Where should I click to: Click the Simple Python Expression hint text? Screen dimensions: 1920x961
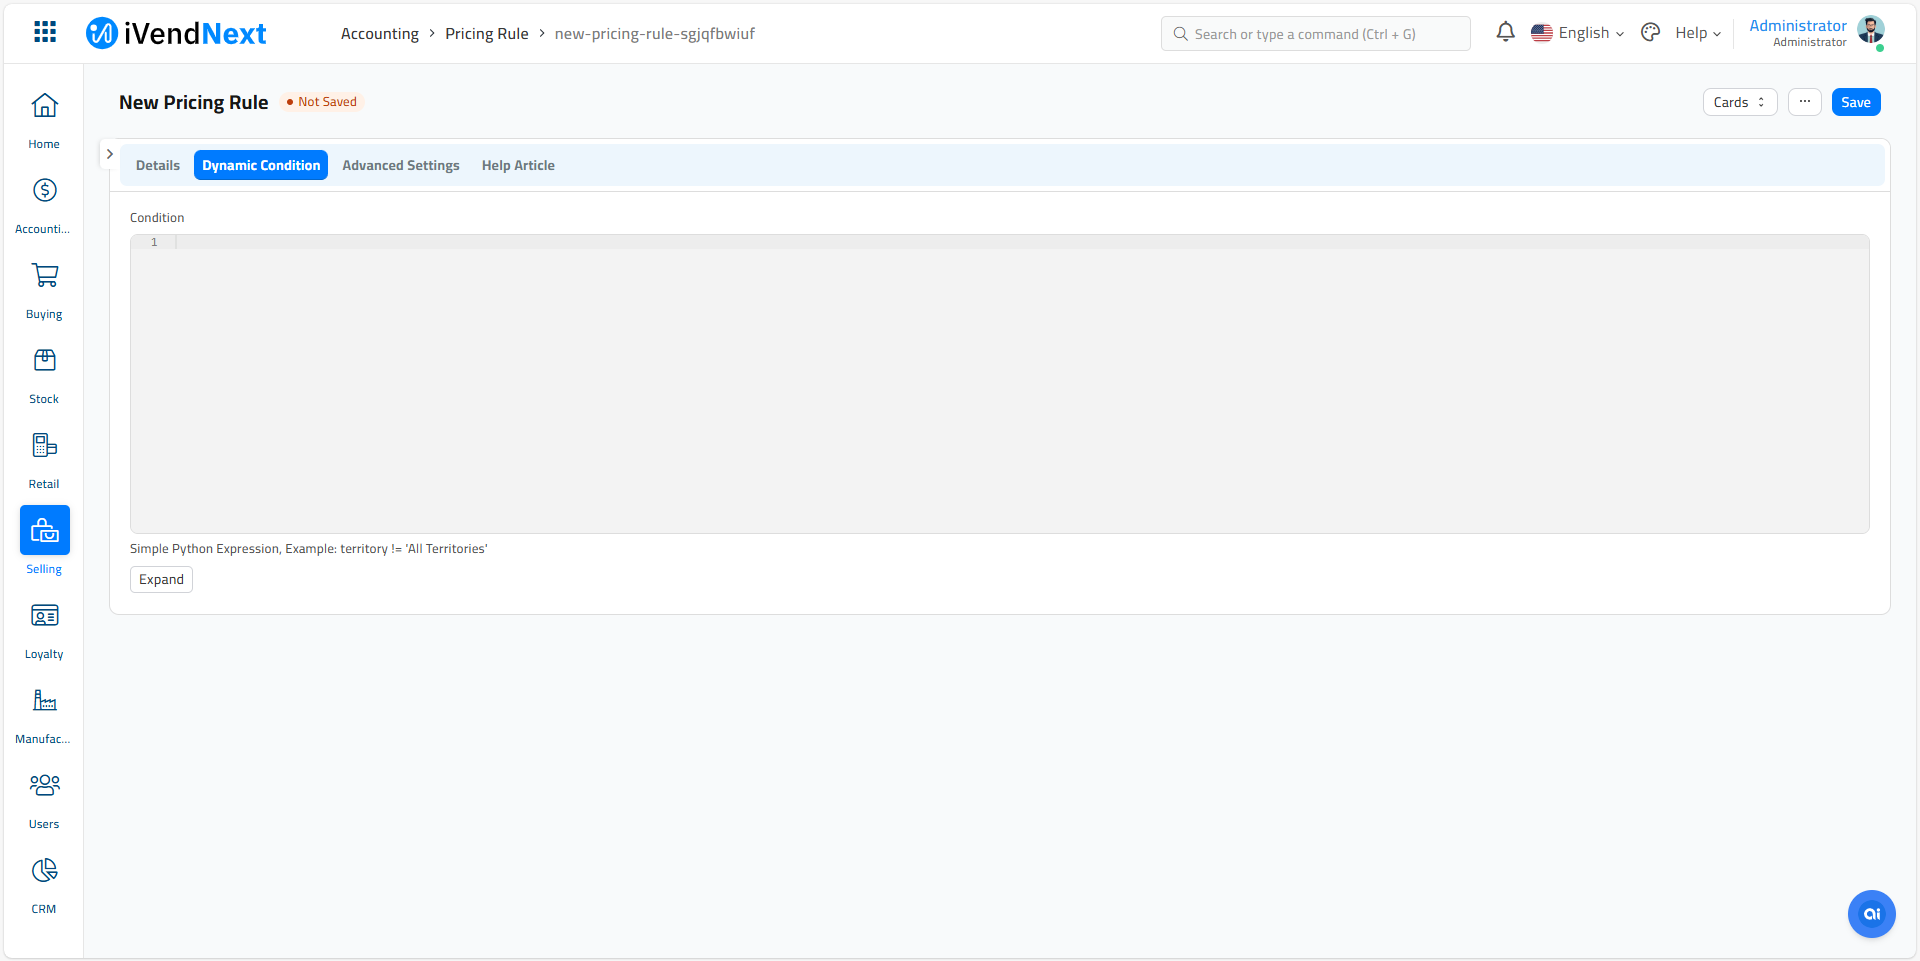(x=309, y=549)
